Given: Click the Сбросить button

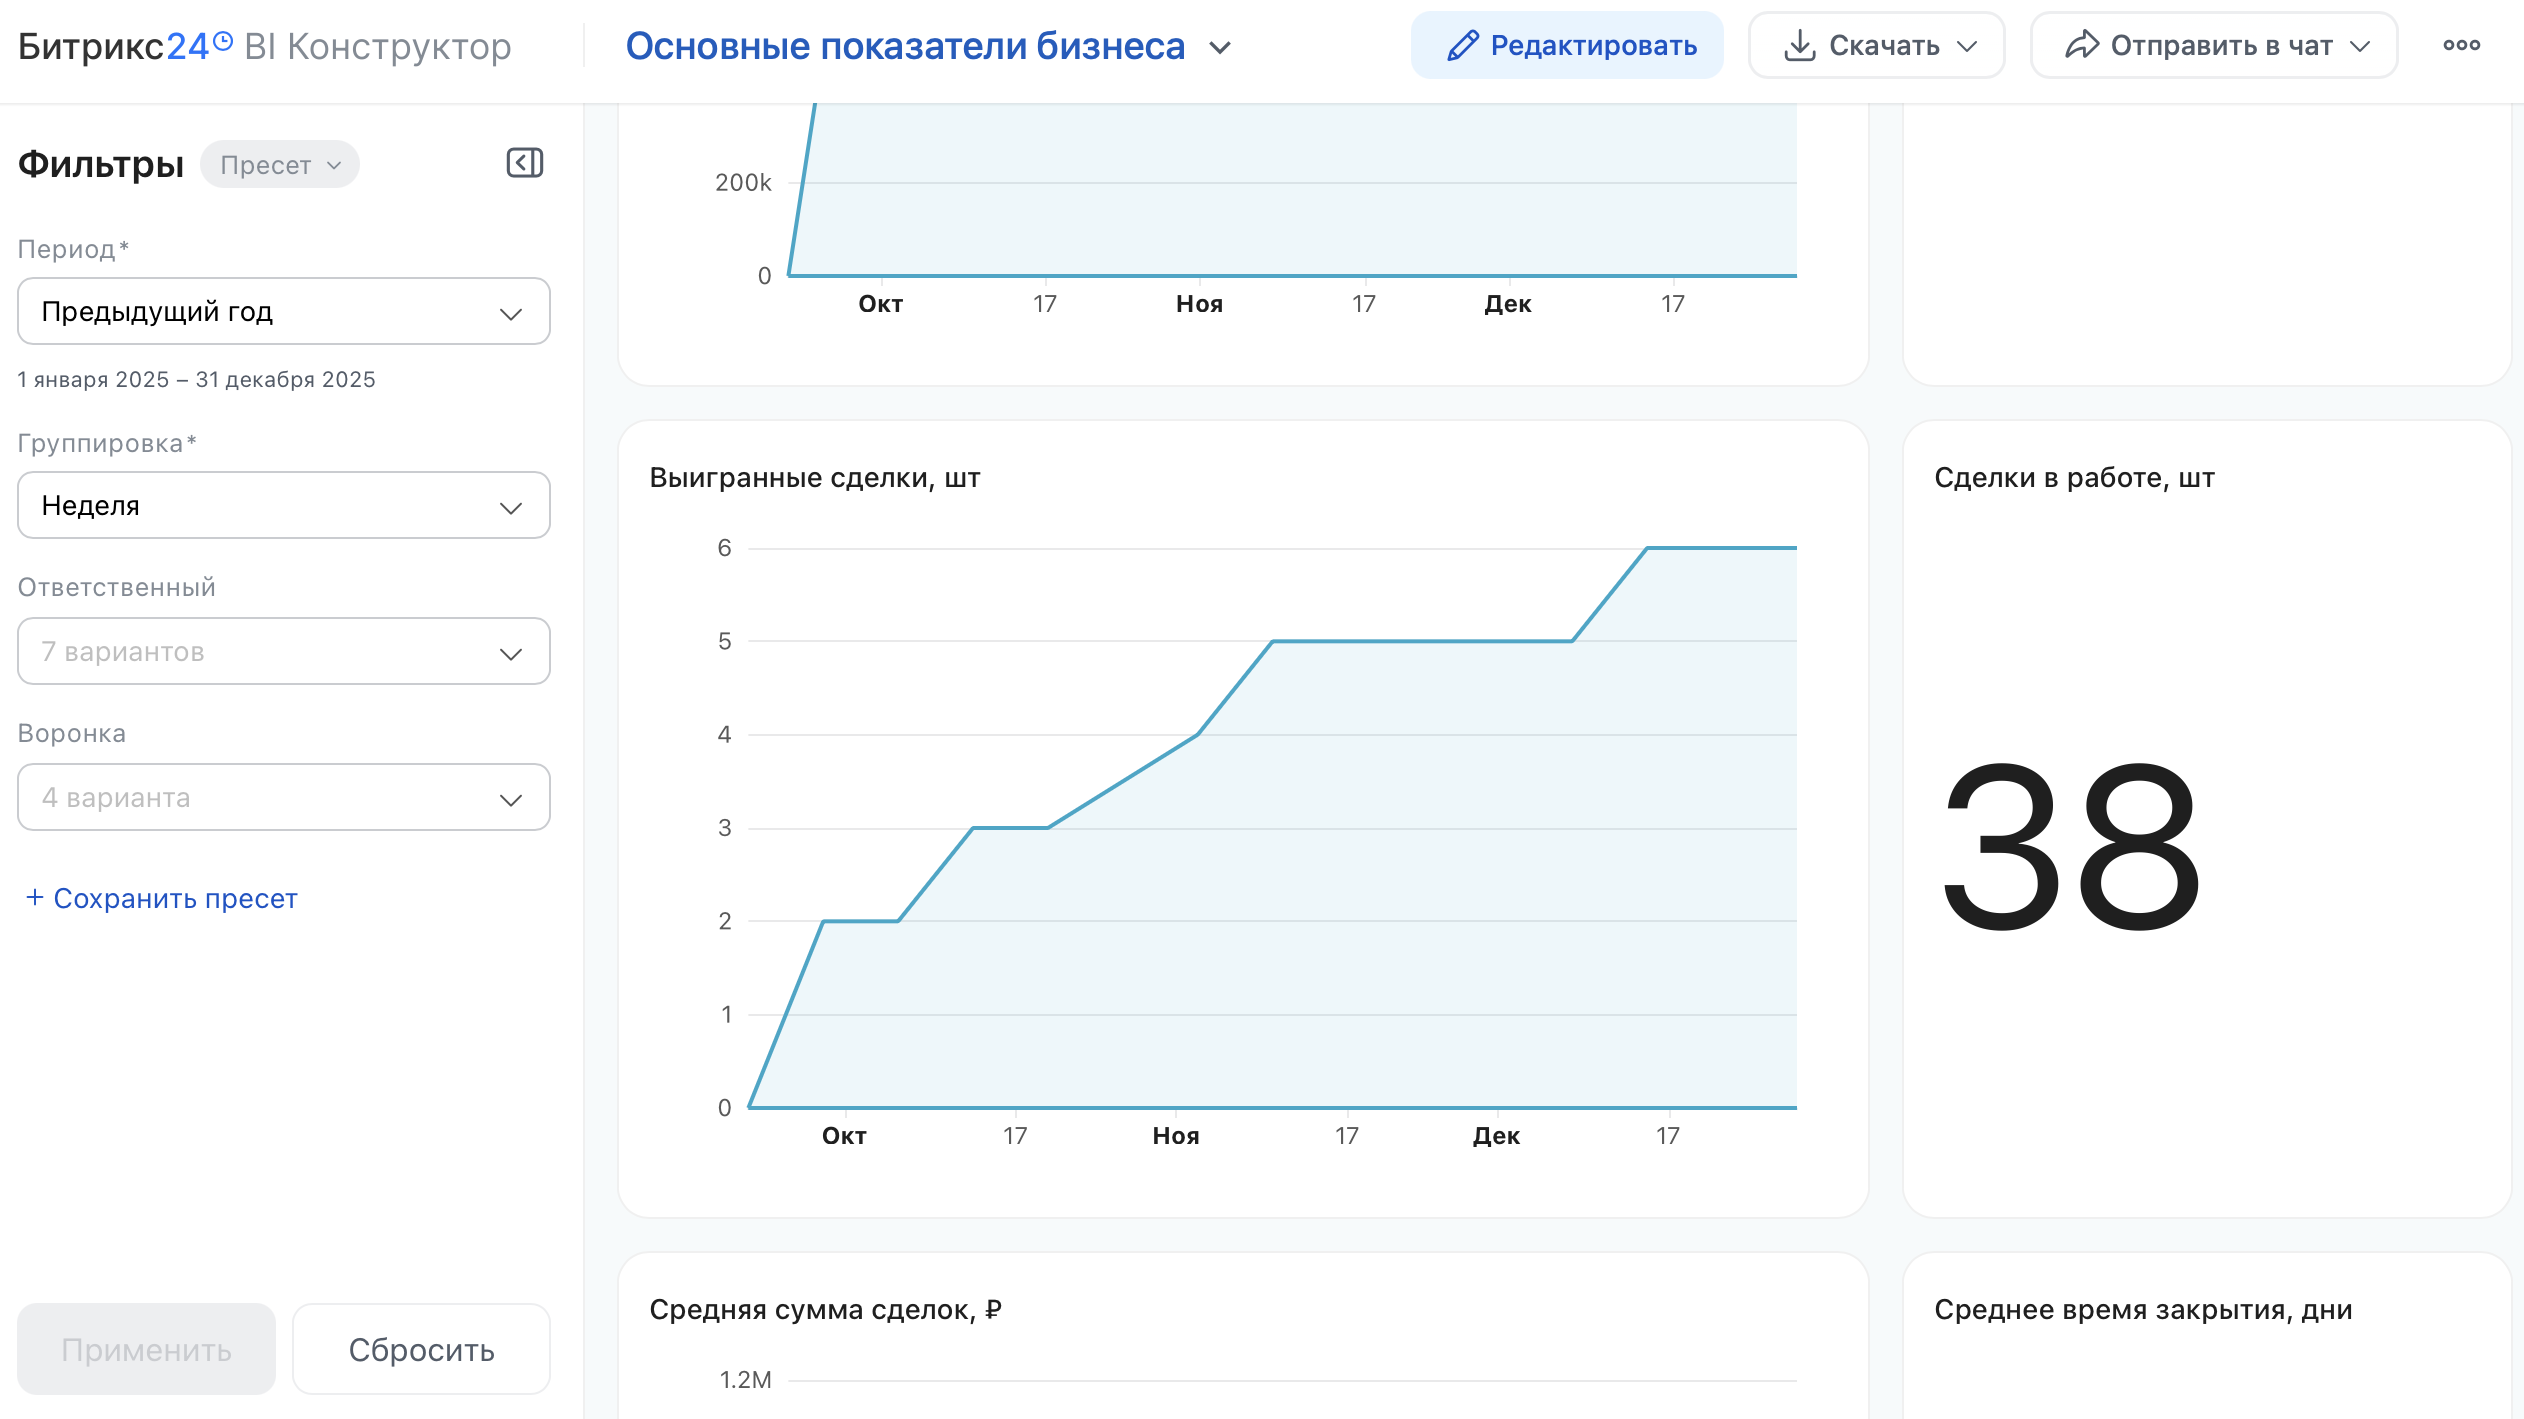Looking at the screenshot, I should (421, 1349).
